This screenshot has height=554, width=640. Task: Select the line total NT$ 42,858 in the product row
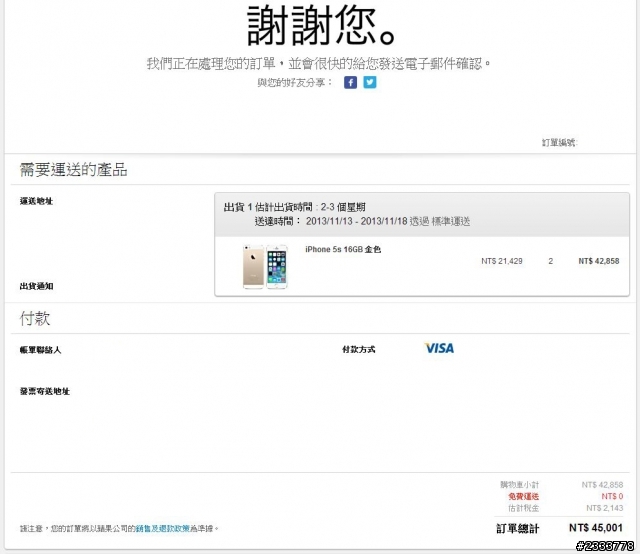[x=598, y=261]
